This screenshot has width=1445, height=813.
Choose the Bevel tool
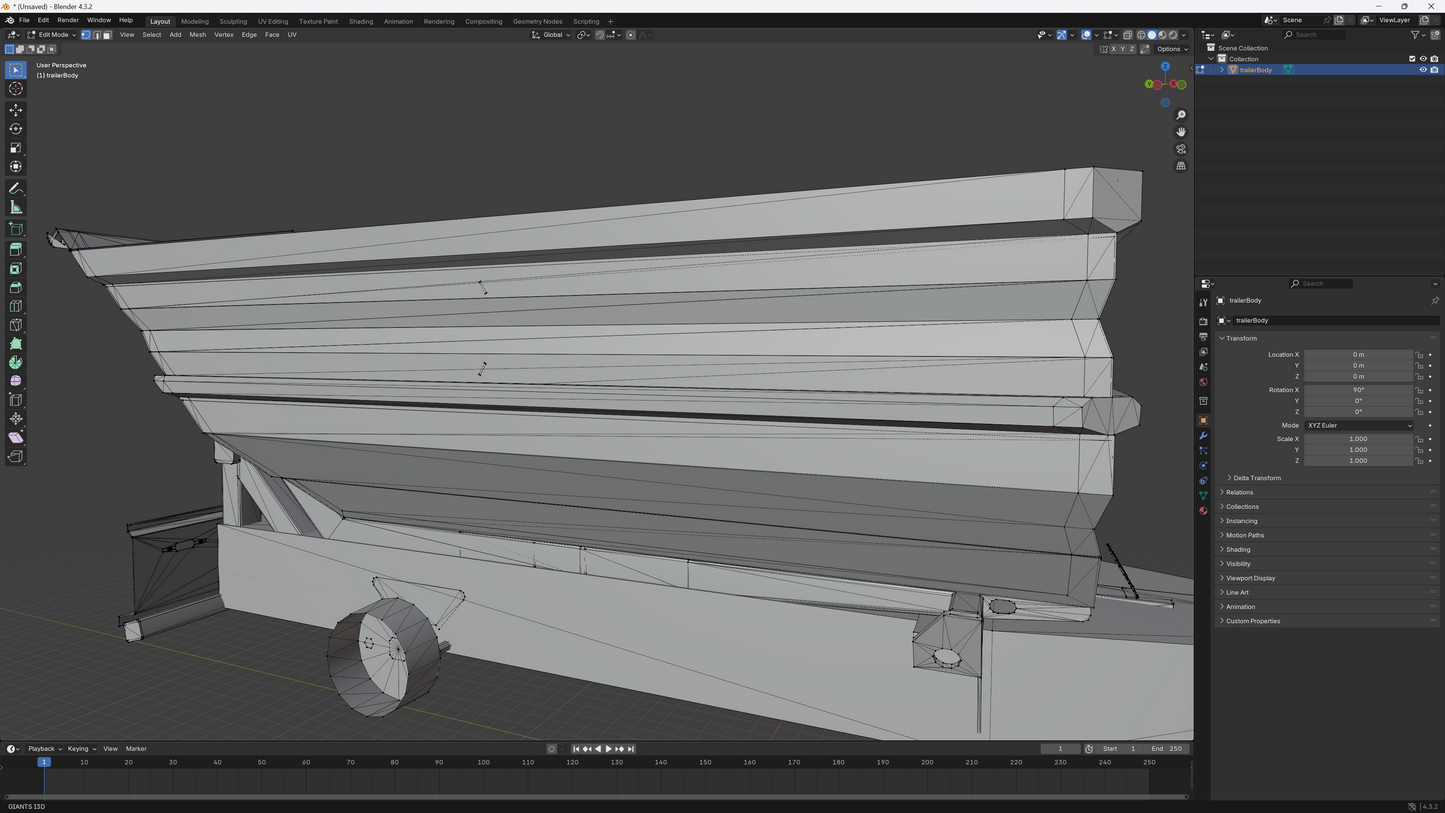pos(16,287)
